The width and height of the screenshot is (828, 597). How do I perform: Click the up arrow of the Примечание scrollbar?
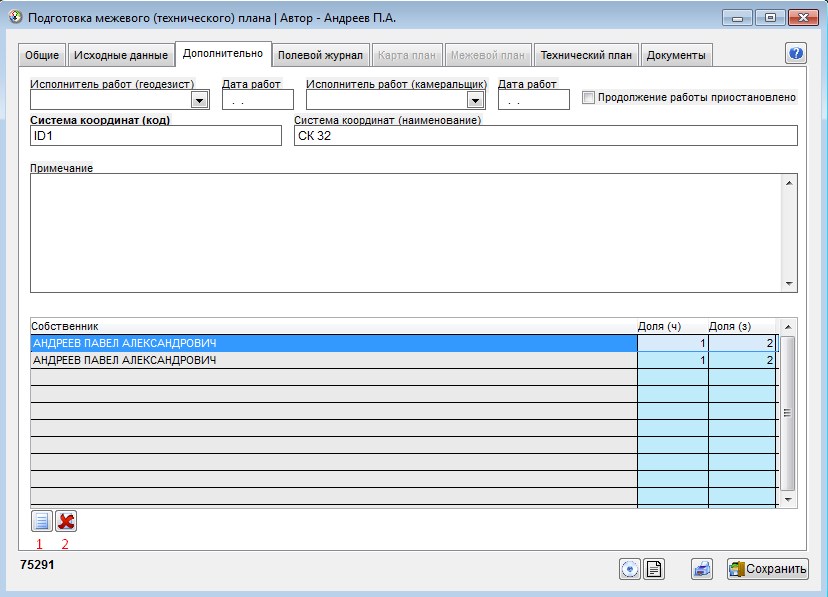789,183
